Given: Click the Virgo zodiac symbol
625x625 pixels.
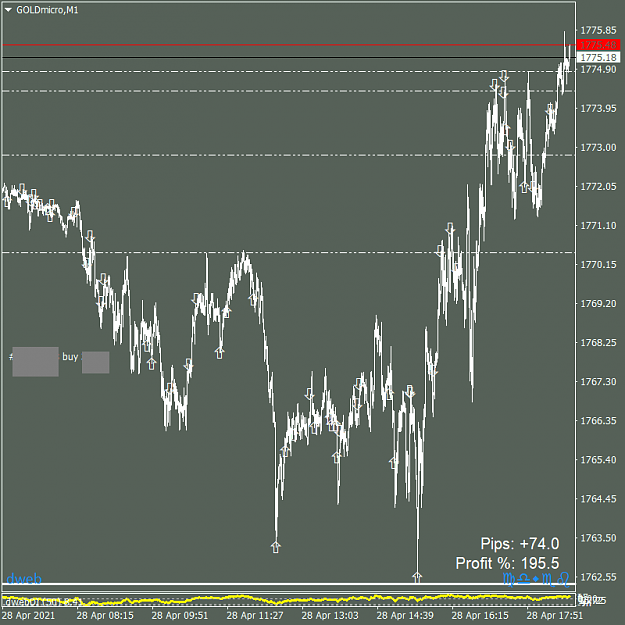Looking at the screenshot, I should 509,579.
